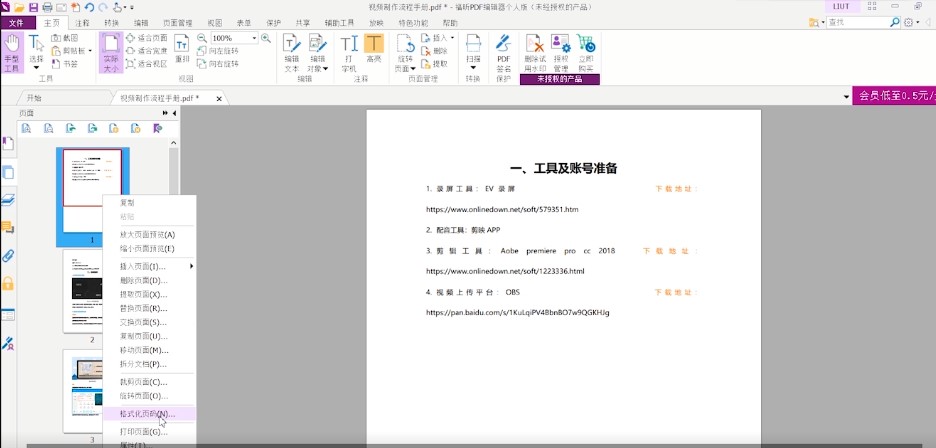This screenshot has width=936, height=448.
Task: Click the zoom in magnifier
Action: pyautogui.click(x=266, y=38)
